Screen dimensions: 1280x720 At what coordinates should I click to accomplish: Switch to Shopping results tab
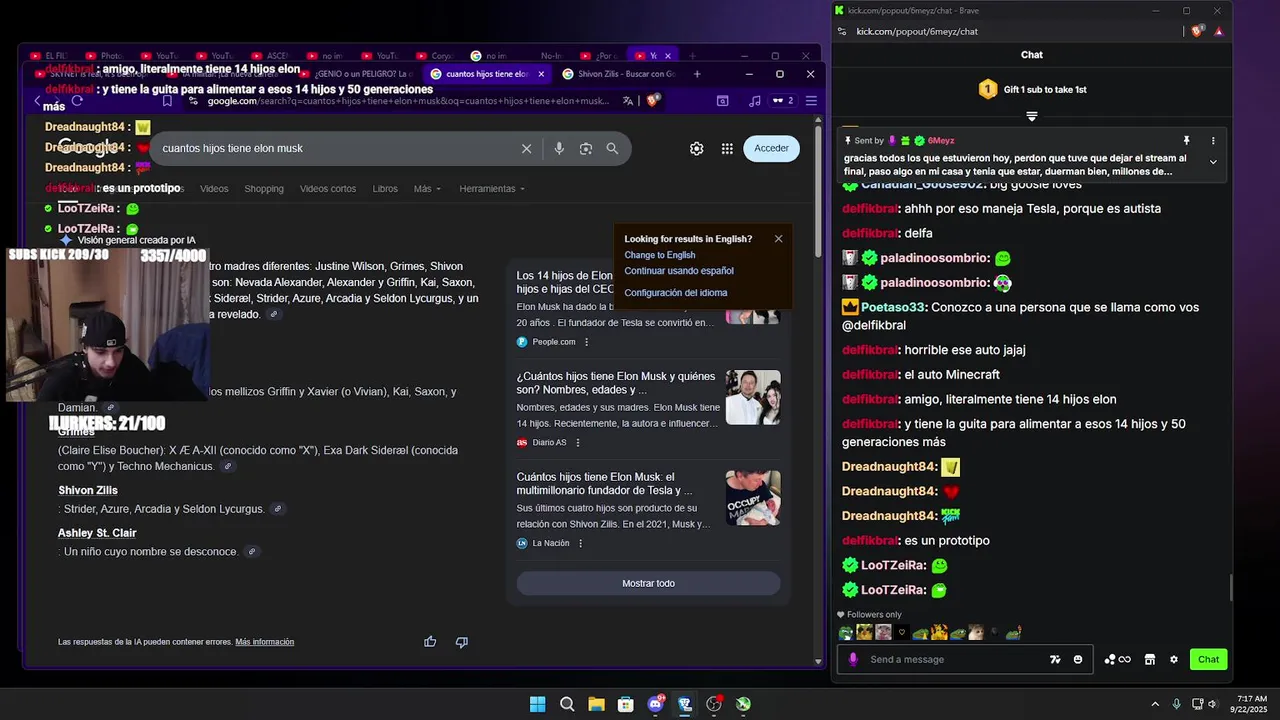point(264,188)
